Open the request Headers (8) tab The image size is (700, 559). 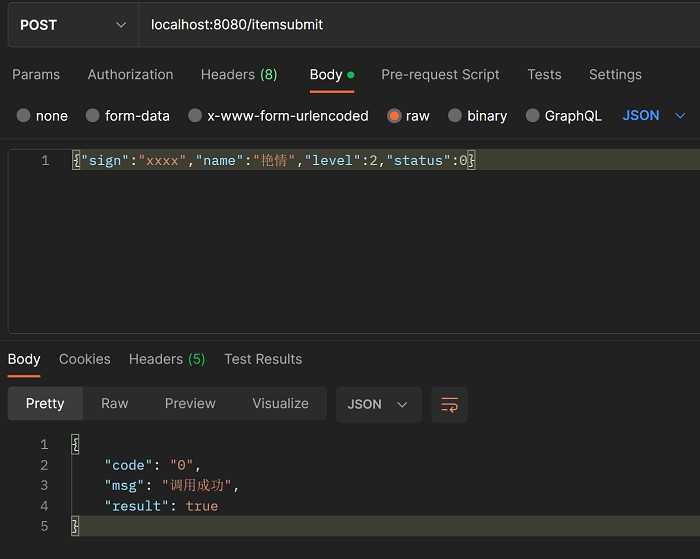click(239, 75)
